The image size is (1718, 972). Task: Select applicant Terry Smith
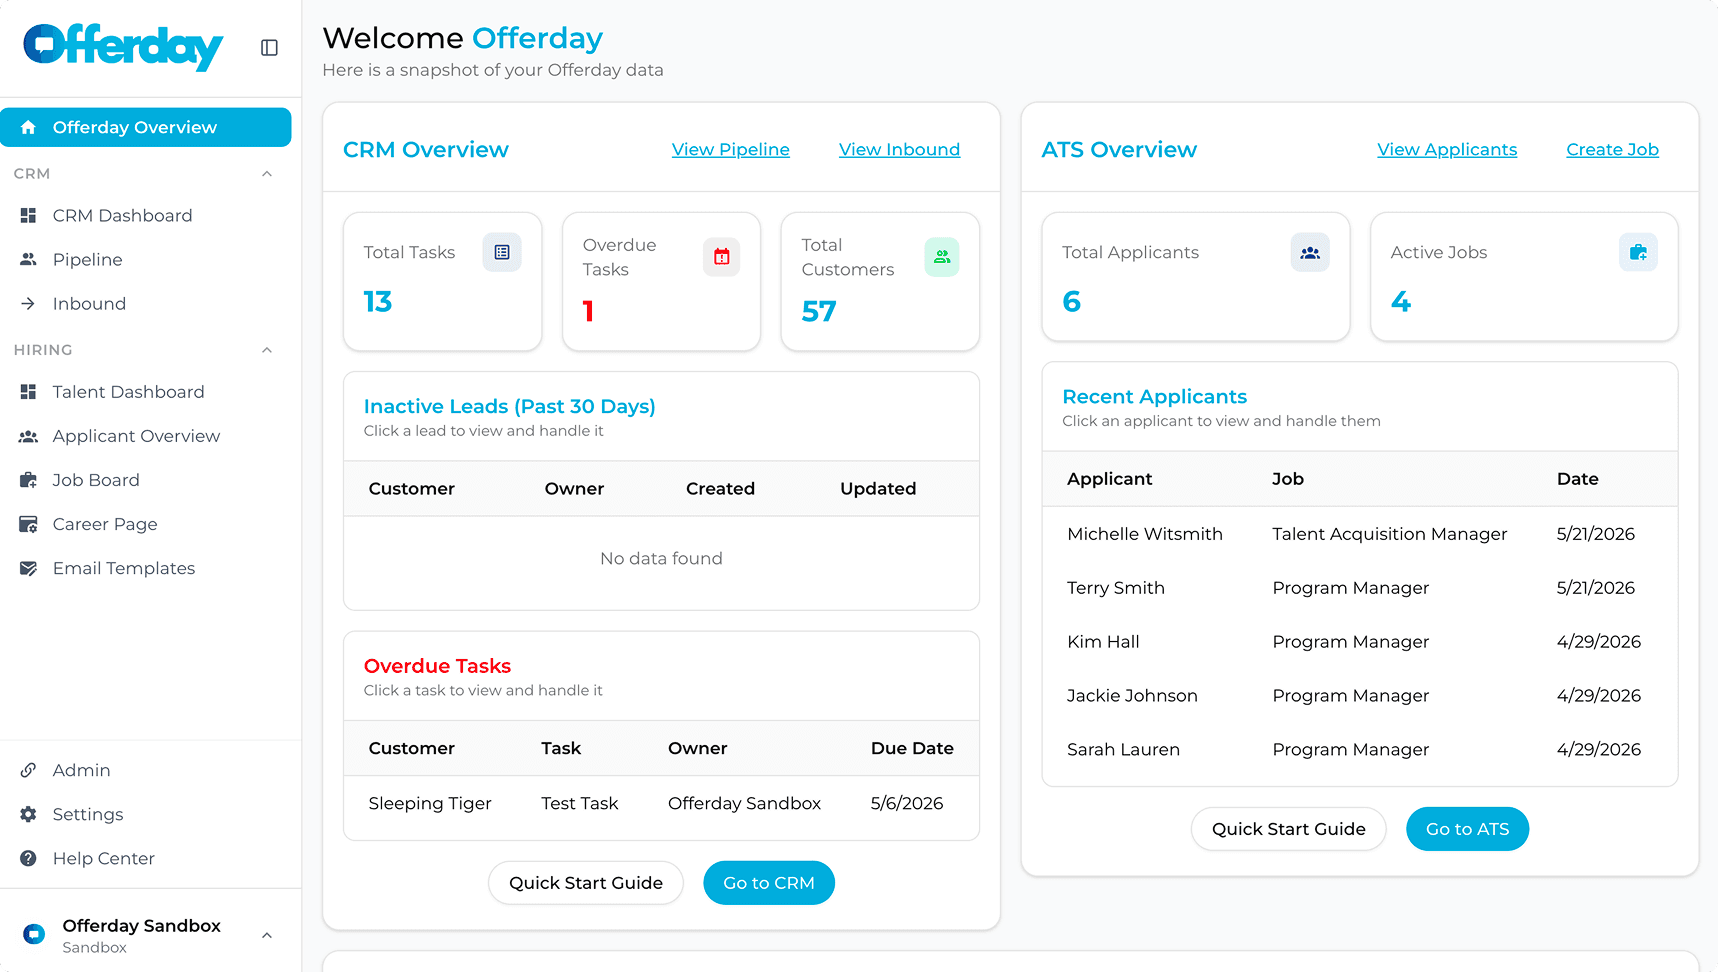(x=1116, y=588)
